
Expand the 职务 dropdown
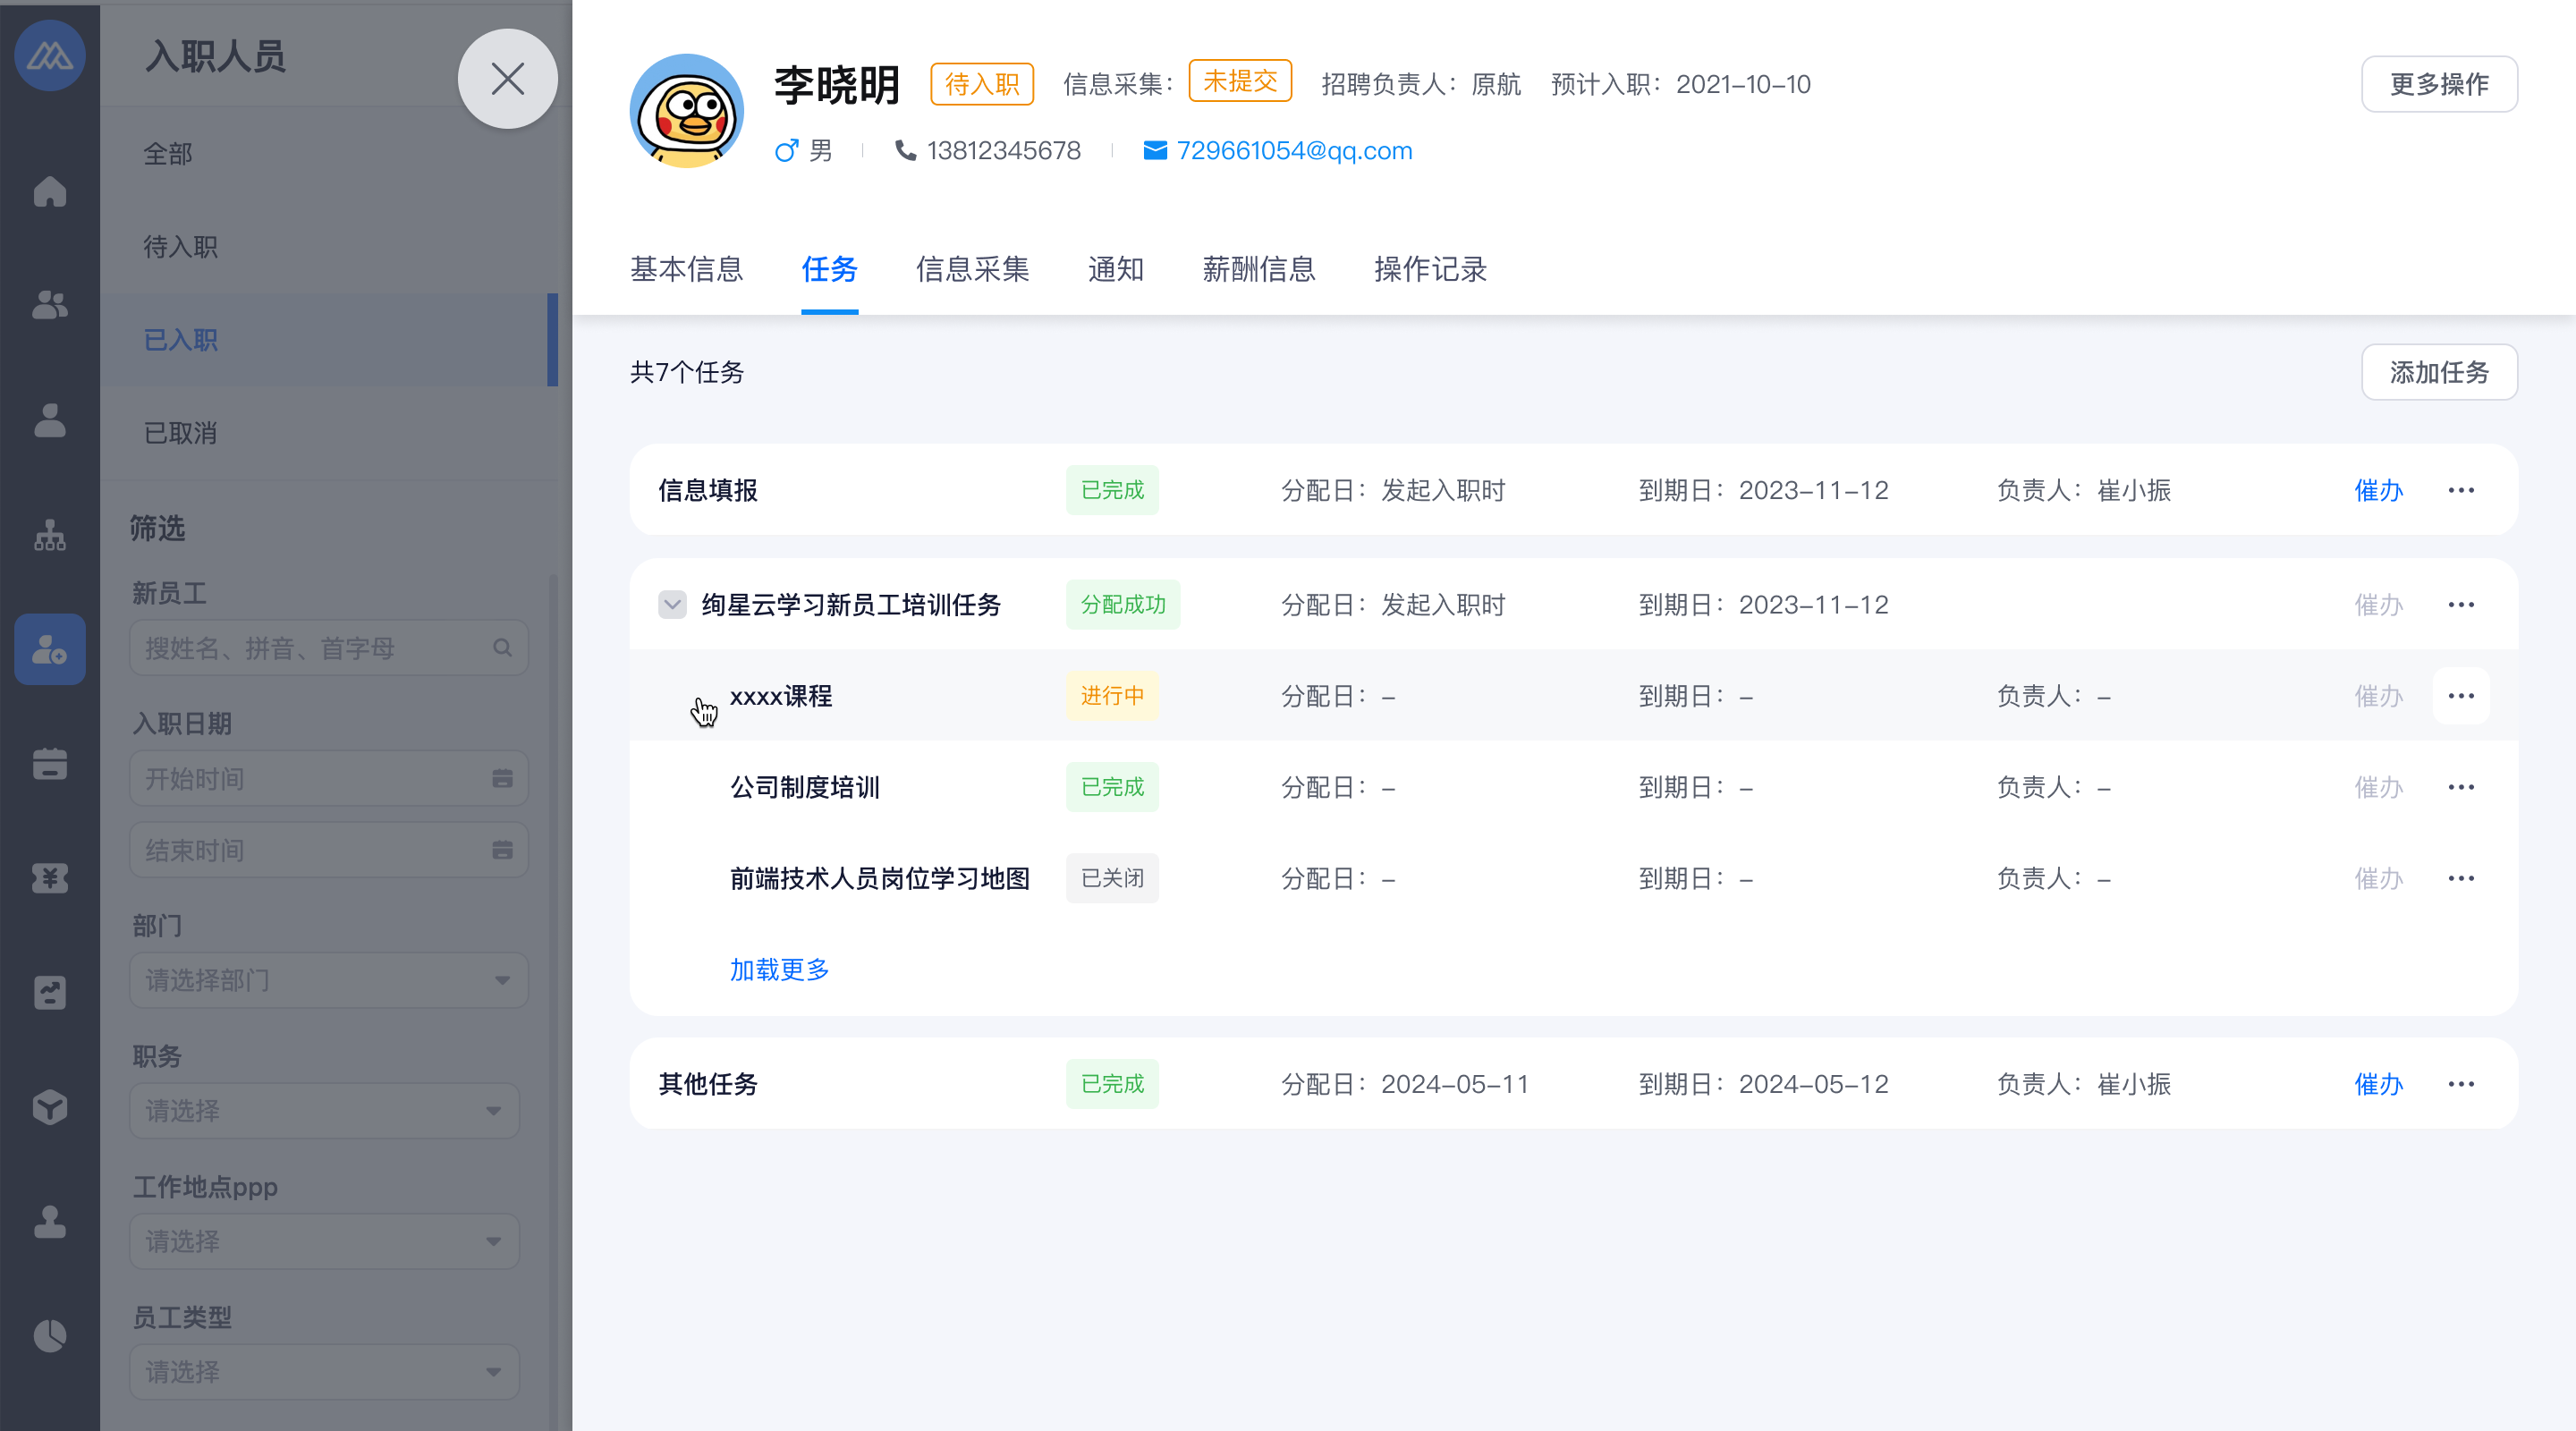point(323,1110)
